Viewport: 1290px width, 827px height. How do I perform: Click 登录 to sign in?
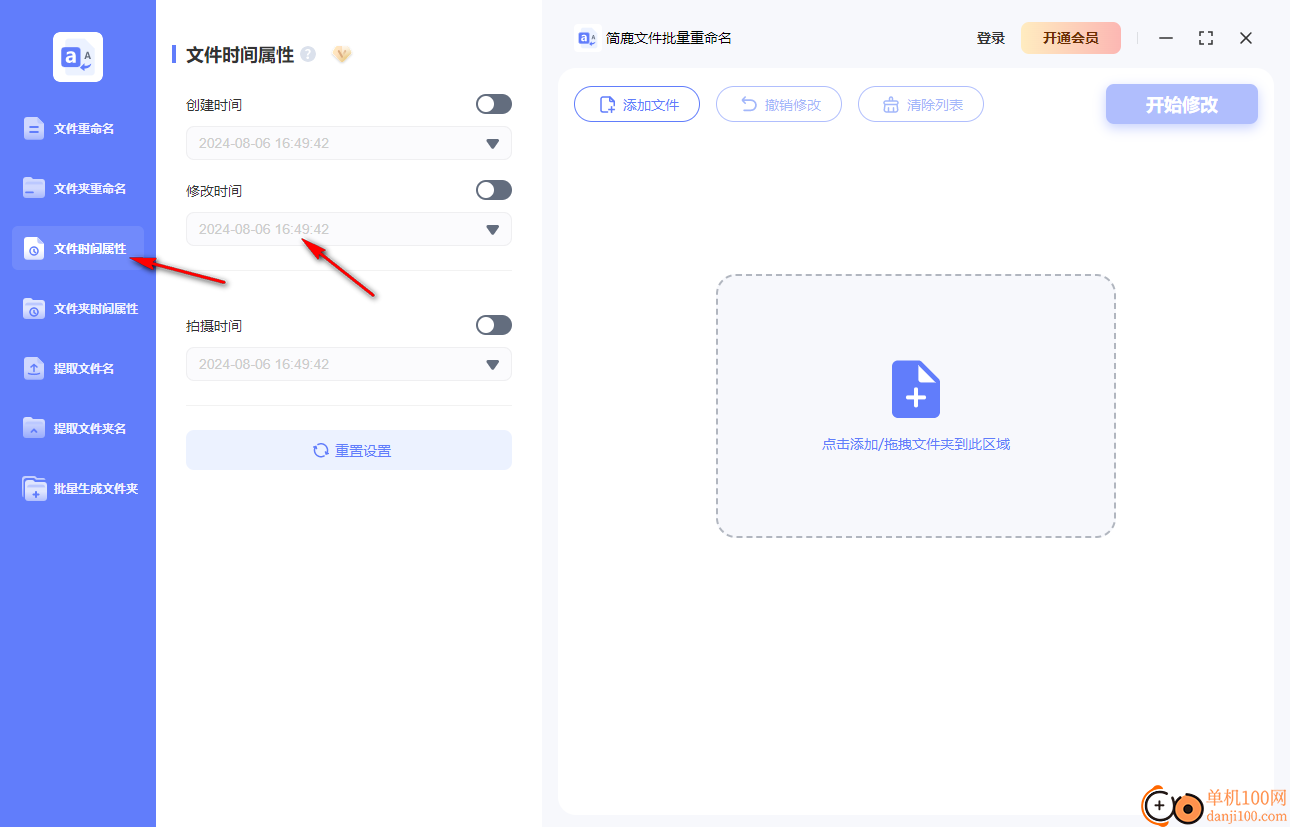pos(991,38)
